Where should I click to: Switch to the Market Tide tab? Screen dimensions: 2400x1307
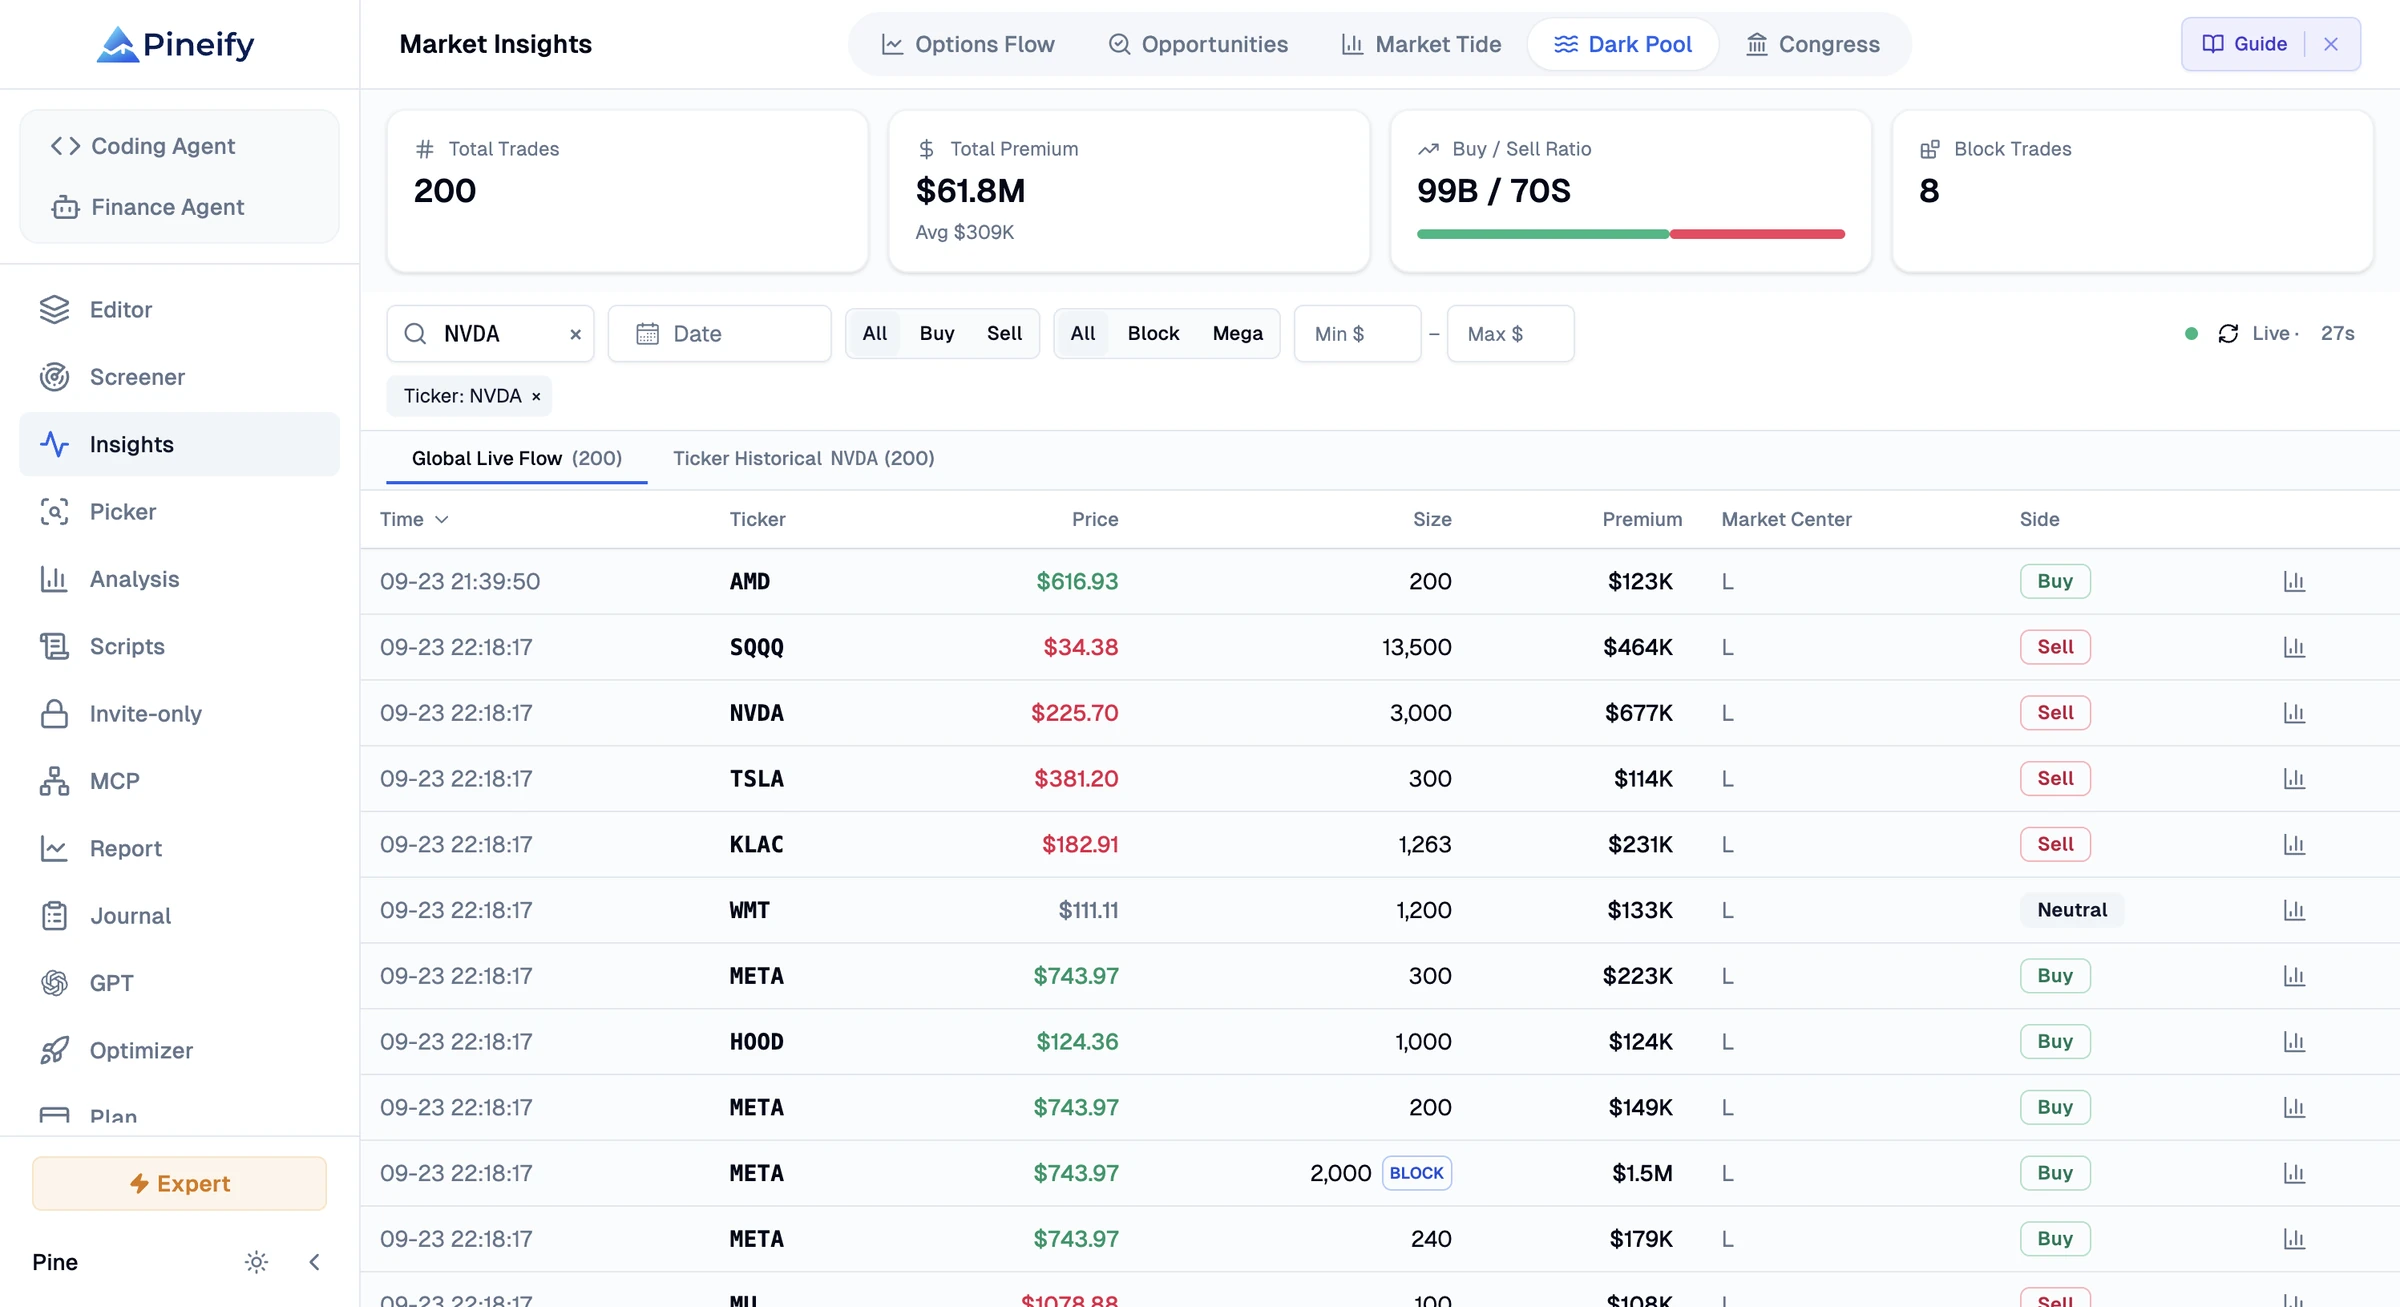tap(1421, 44)
